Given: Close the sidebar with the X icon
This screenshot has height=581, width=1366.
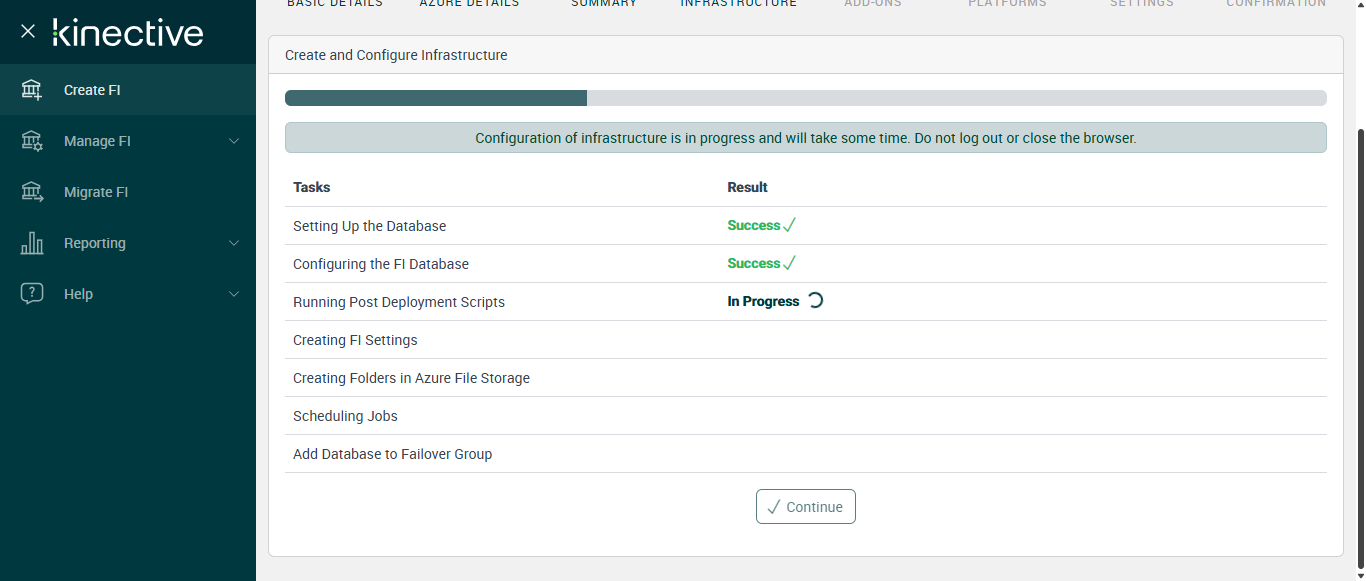Looking at the screenshot, I should pyautogui.click(x=28, y=32).
